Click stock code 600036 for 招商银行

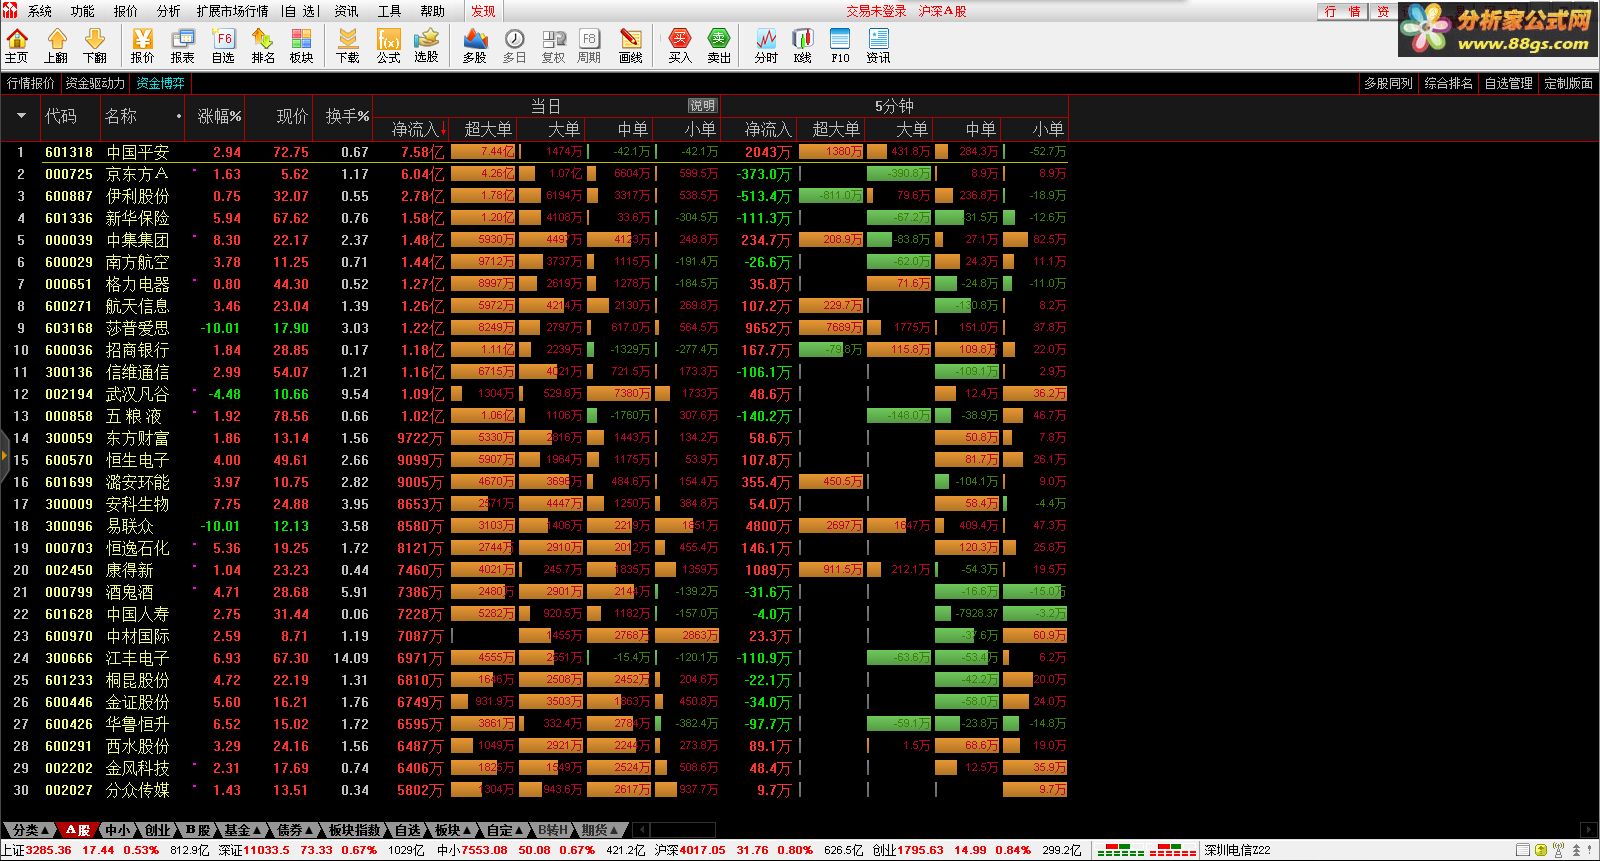pyautogui.click(x=69, y=350)
